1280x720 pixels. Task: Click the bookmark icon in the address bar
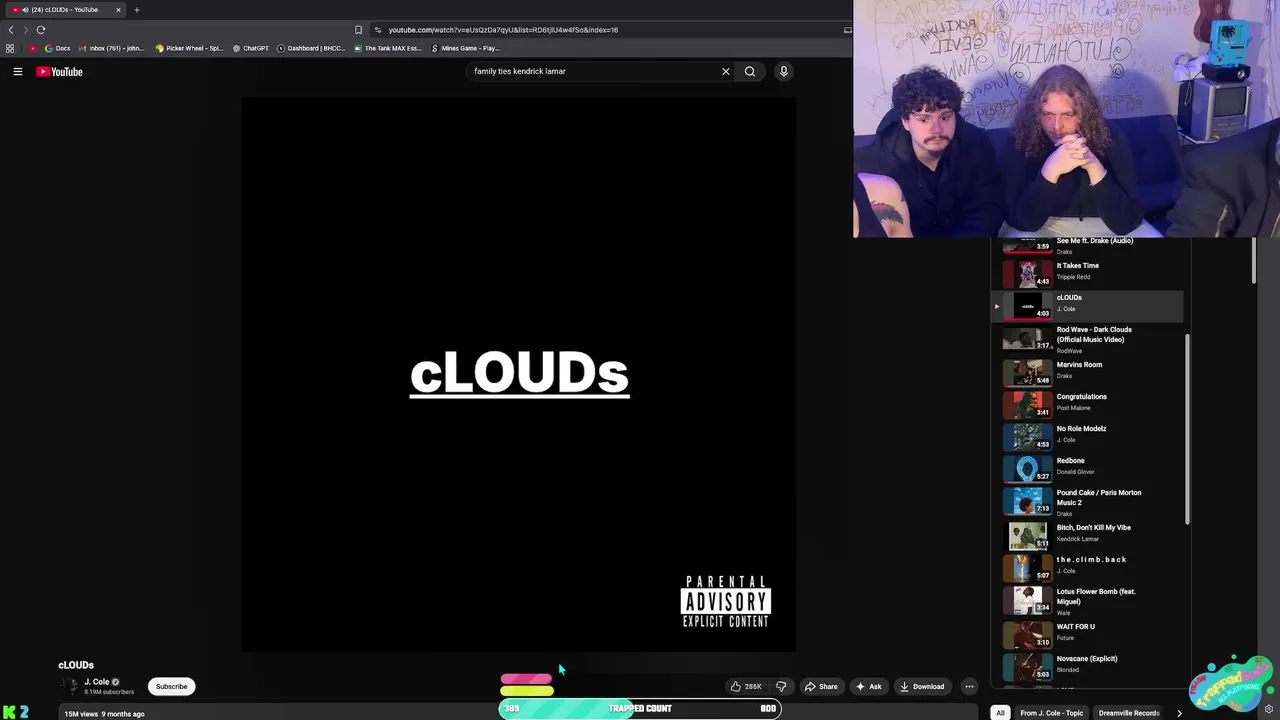(358, 30)
